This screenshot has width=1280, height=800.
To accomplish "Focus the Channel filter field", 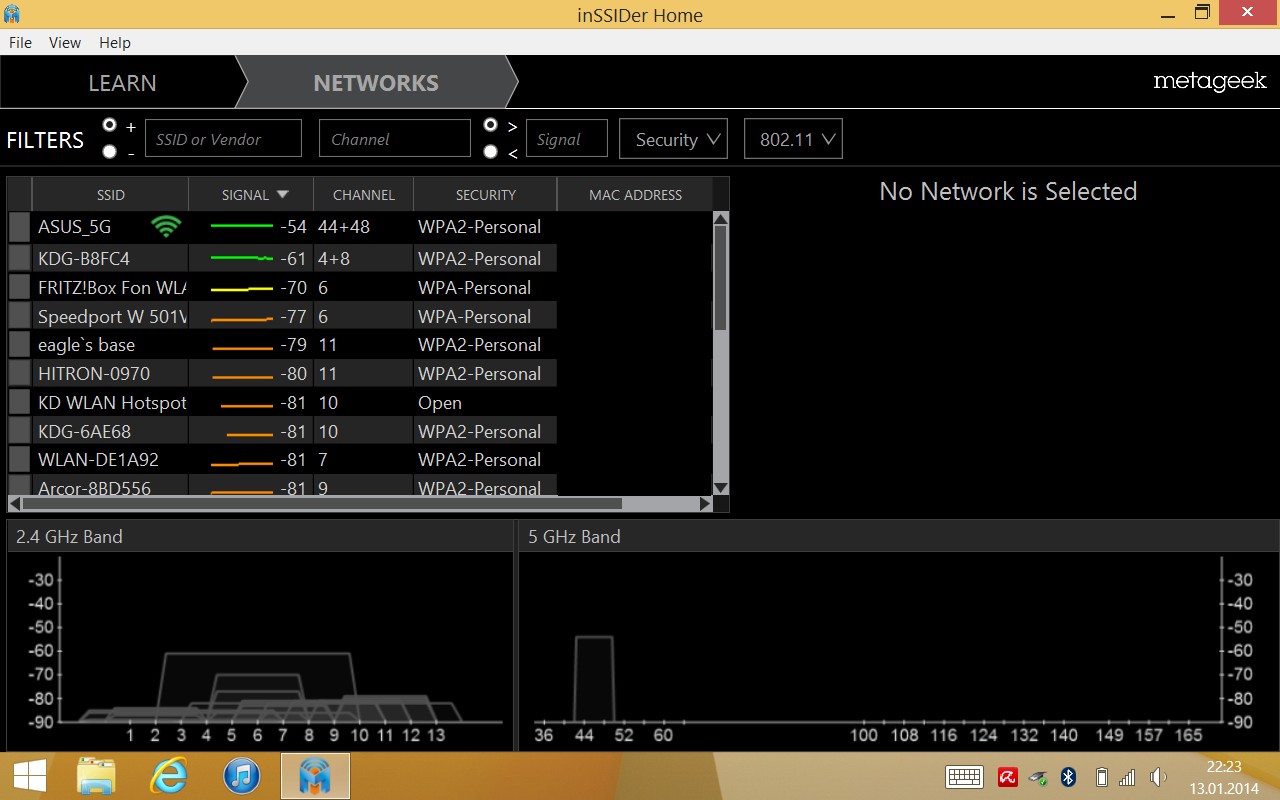I will pyautogui.click(x=394, y=139).
